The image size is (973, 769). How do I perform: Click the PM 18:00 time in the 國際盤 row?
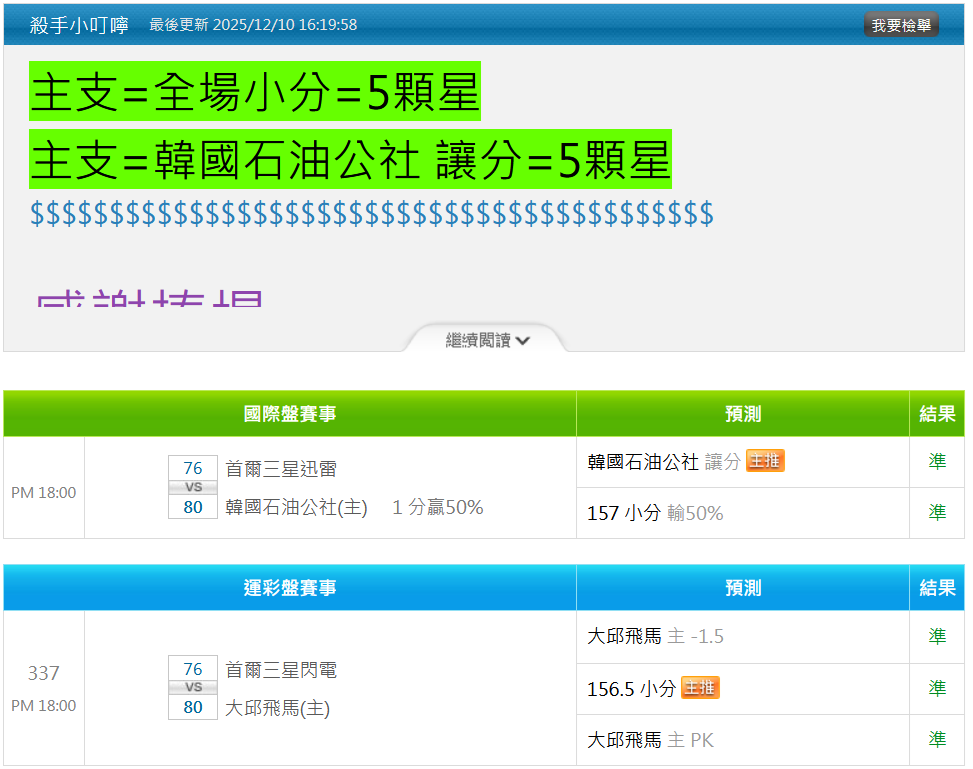[x=43, y=493]
